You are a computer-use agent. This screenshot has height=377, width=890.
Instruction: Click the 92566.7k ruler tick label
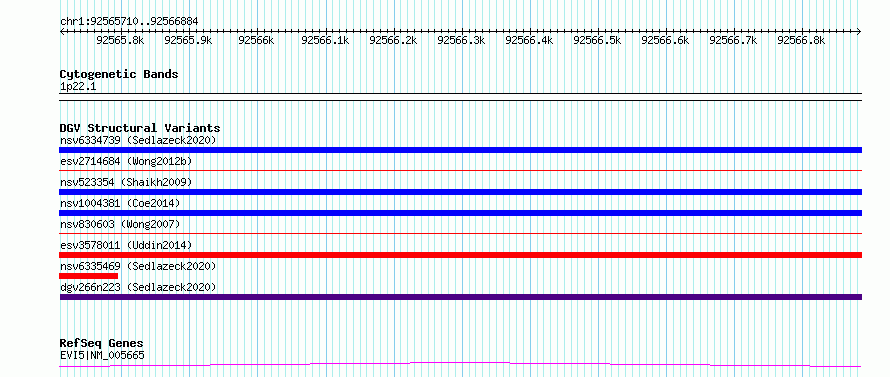pyautogui.click(x=733, y=40)
